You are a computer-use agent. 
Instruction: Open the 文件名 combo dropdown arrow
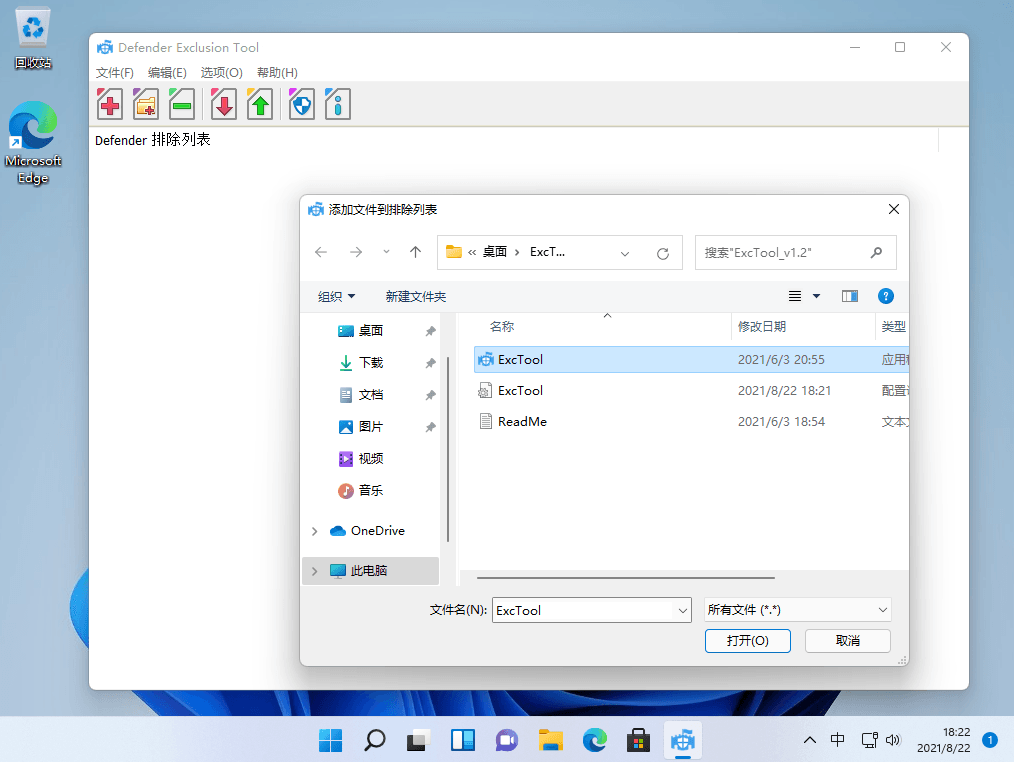coord(683,610)
